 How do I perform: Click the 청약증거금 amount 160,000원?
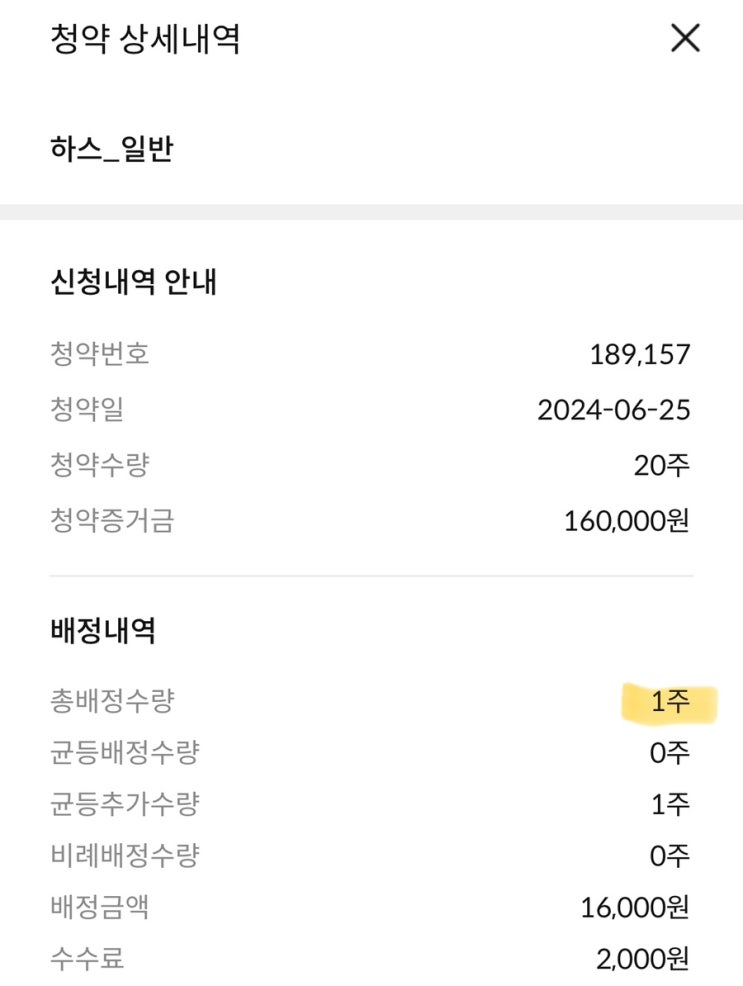coord(627,521)
